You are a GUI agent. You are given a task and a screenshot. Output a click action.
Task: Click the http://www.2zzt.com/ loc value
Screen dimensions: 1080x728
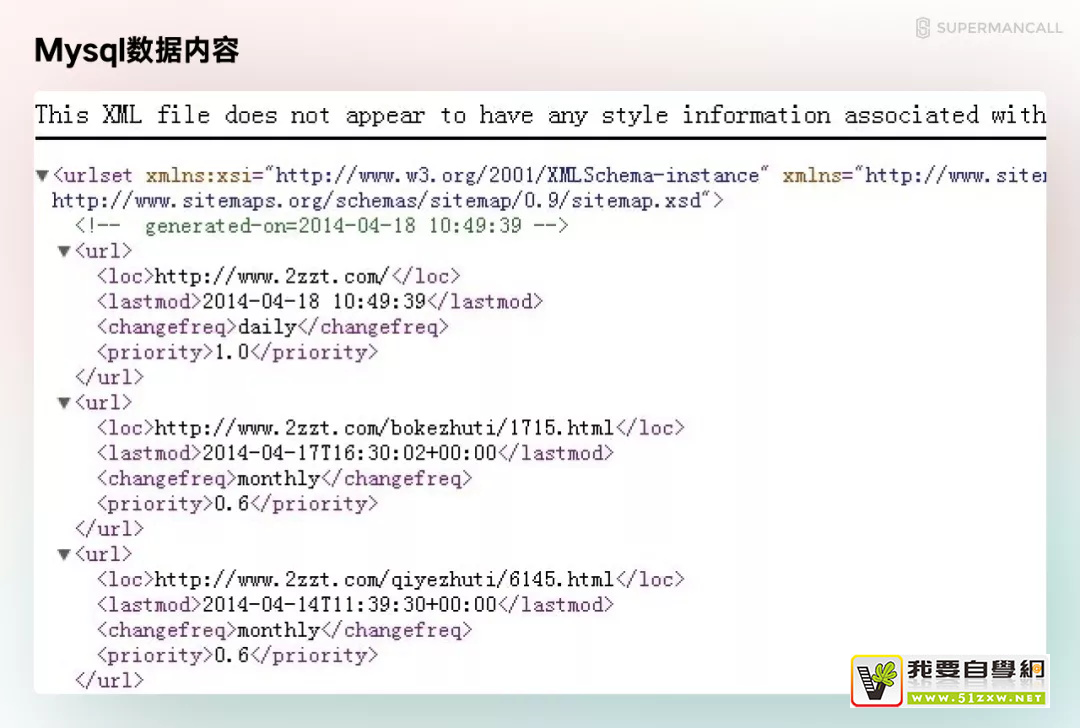tap(270, 276)
